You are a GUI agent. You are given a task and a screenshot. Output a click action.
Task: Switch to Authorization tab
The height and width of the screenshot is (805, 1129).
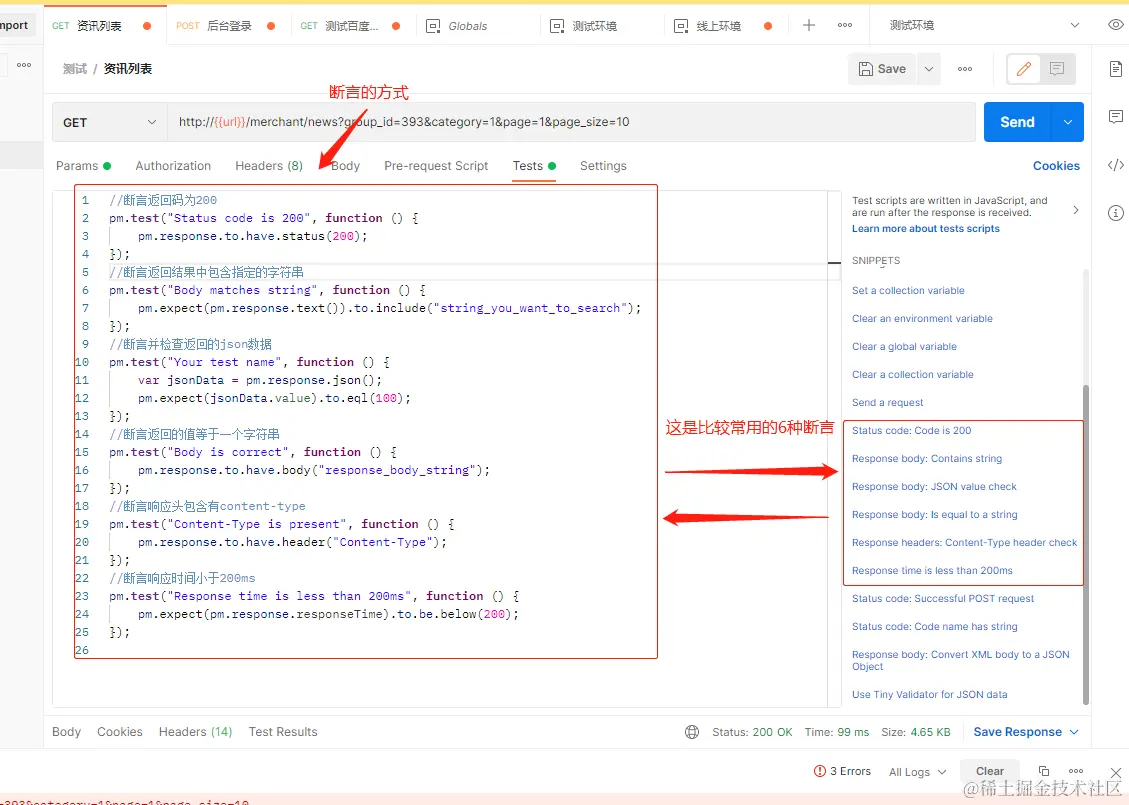(173, 166)
